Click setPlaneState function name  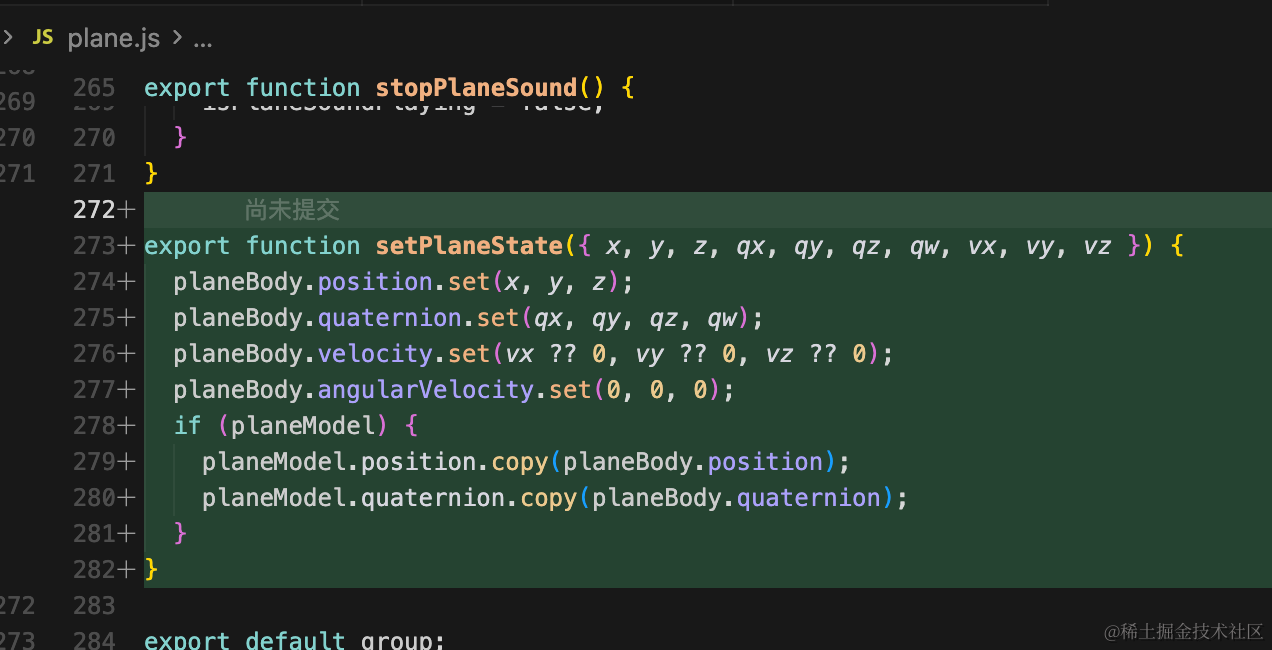pyautogui.click(x=469, y=246)
